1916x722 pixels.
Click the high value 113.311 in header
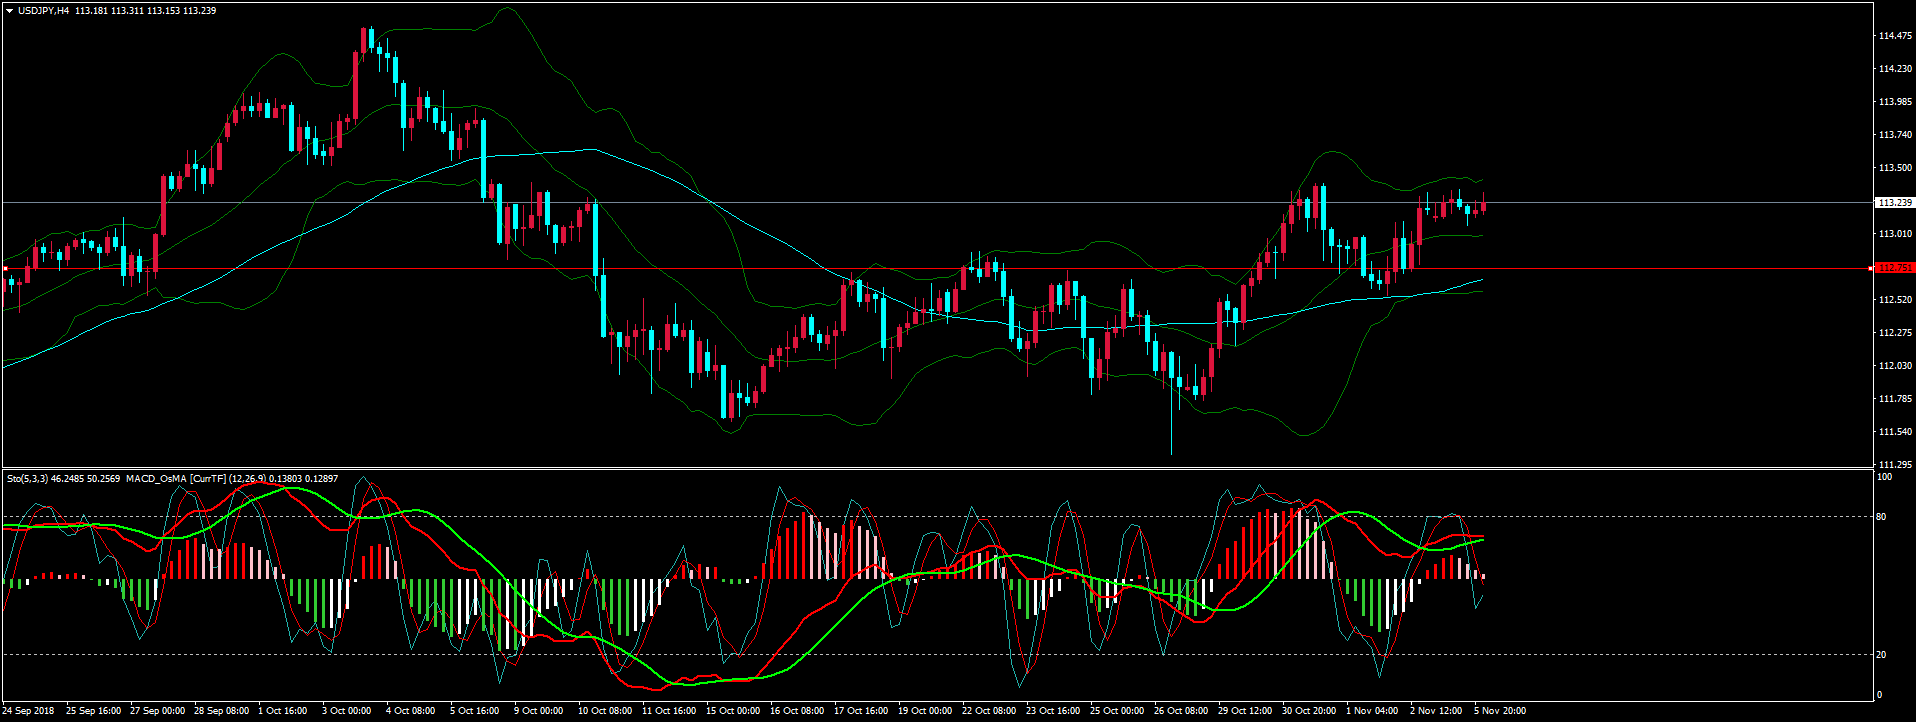pyautogui.click(x=126, y=11)
